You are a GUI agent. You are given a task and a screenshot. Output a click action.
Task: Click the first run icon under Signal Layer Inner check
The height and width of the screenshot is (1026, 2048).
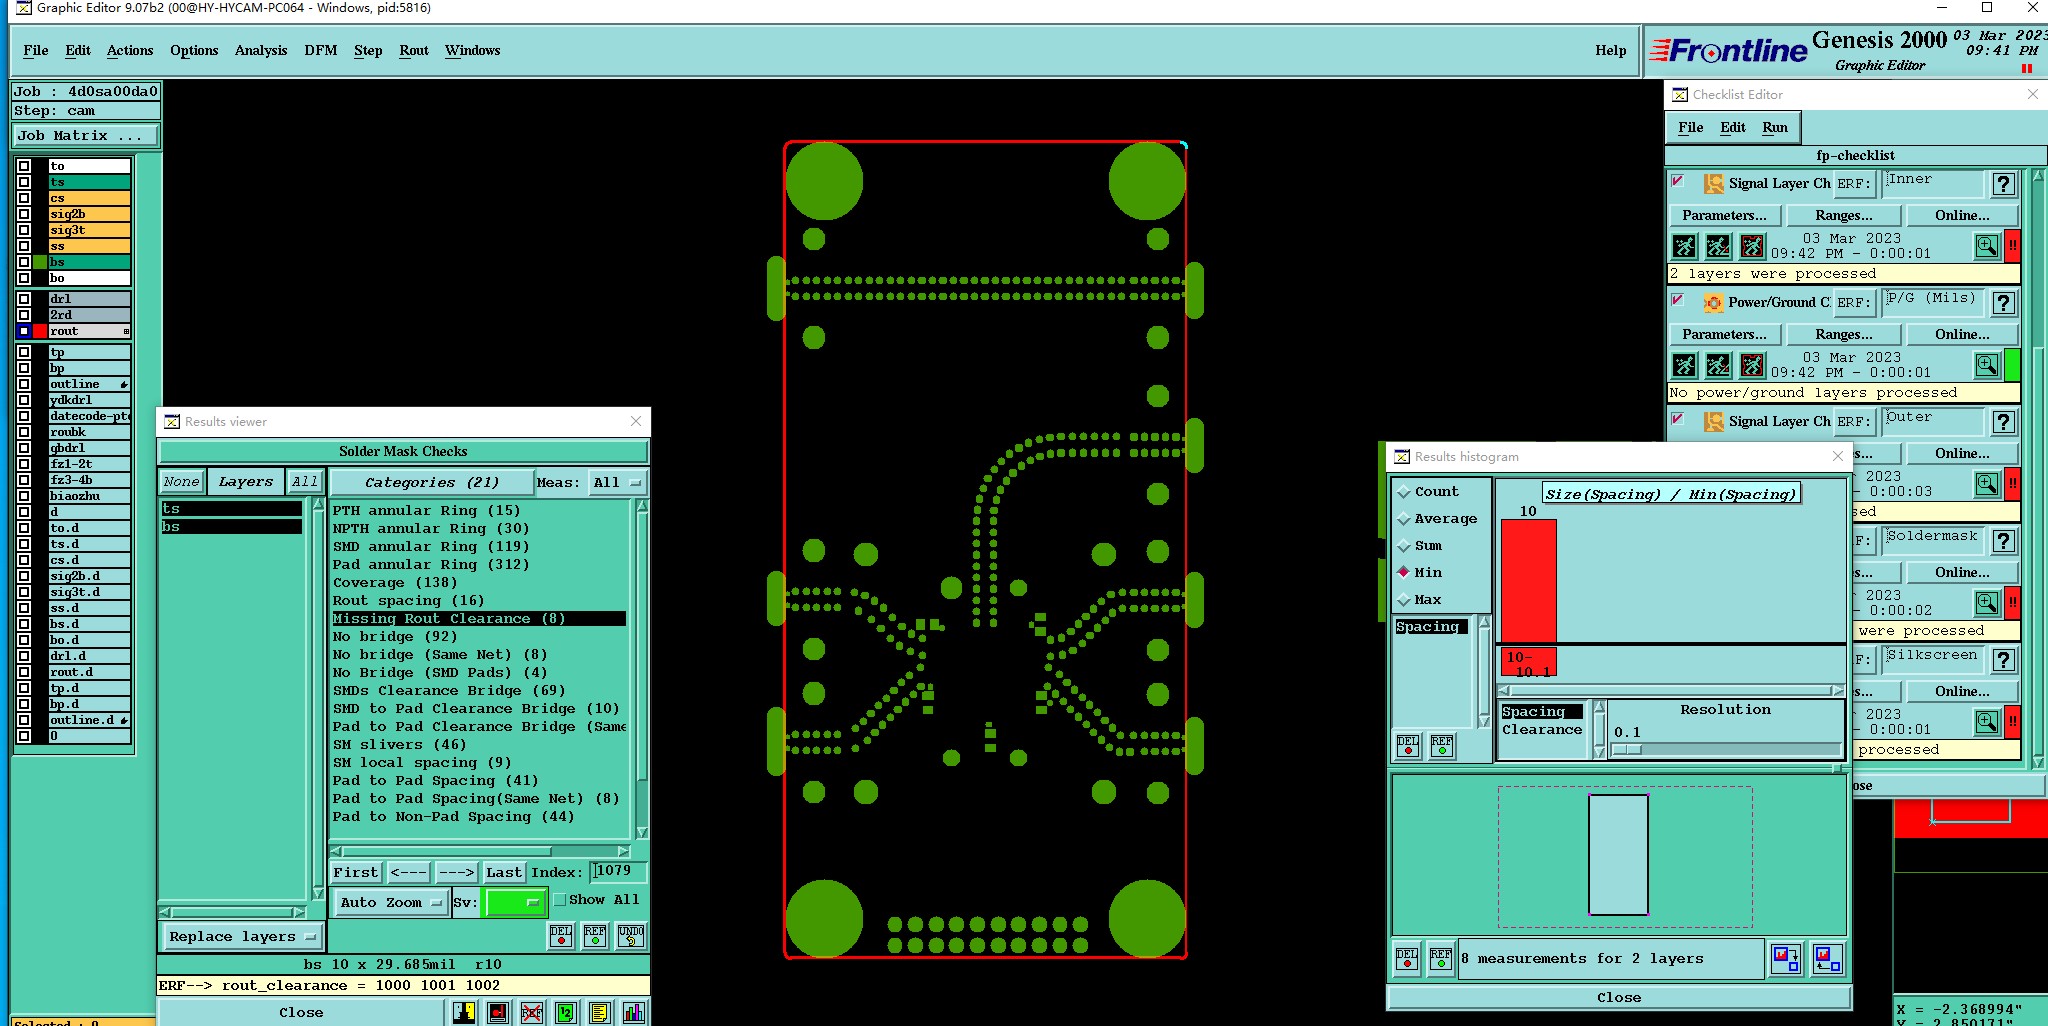coord(1685,246)
